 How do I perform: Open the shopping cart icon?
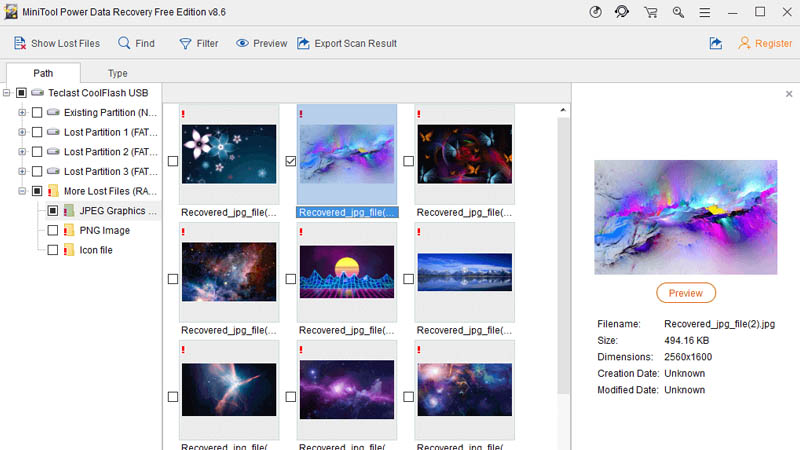(x=651, y=12)
